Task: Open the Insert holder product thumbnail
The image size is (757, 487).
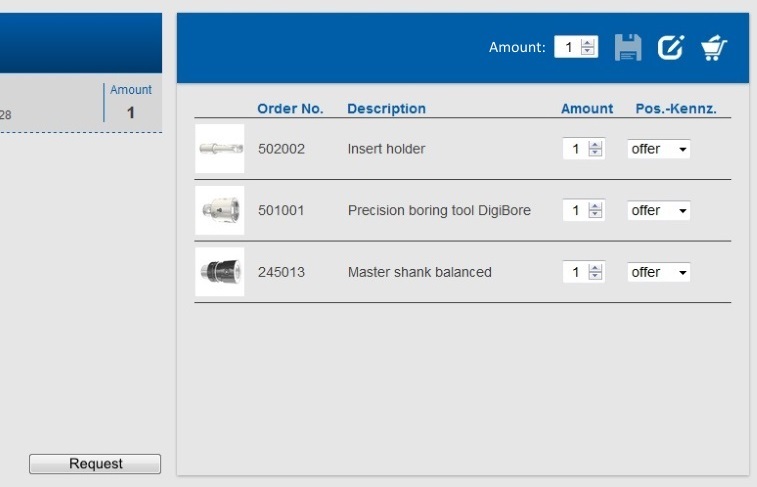Action: [x=219, y=149]
